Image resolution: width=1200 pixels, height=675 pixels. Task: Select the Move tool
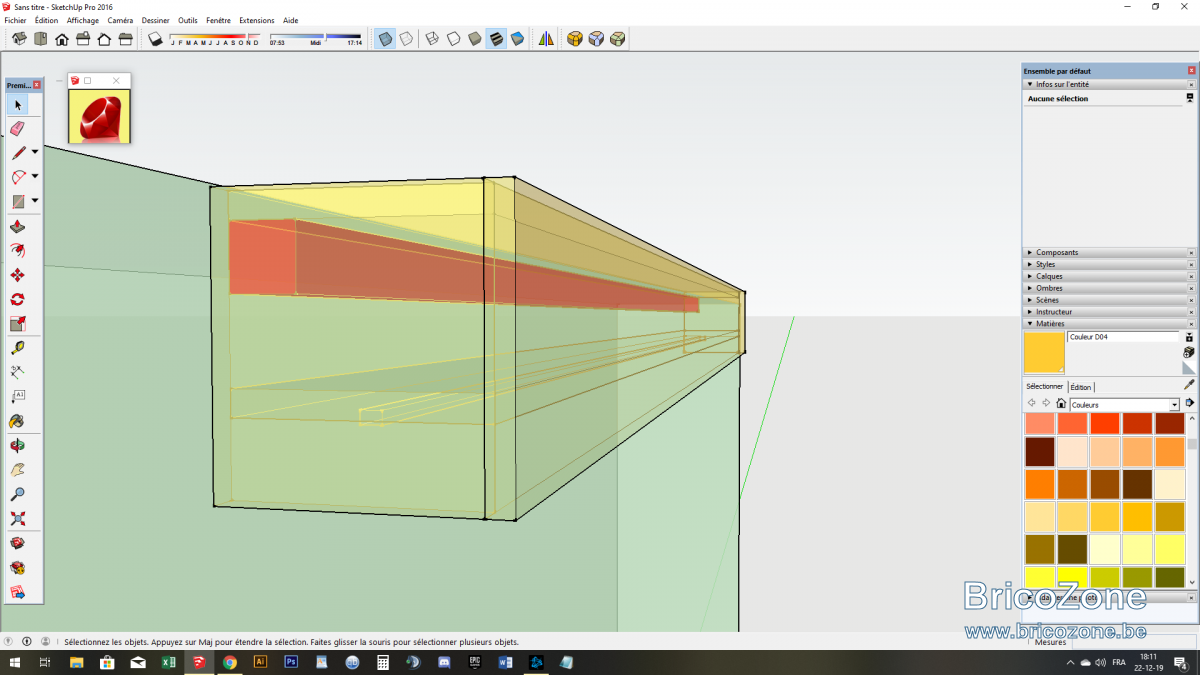pos(18,275)
